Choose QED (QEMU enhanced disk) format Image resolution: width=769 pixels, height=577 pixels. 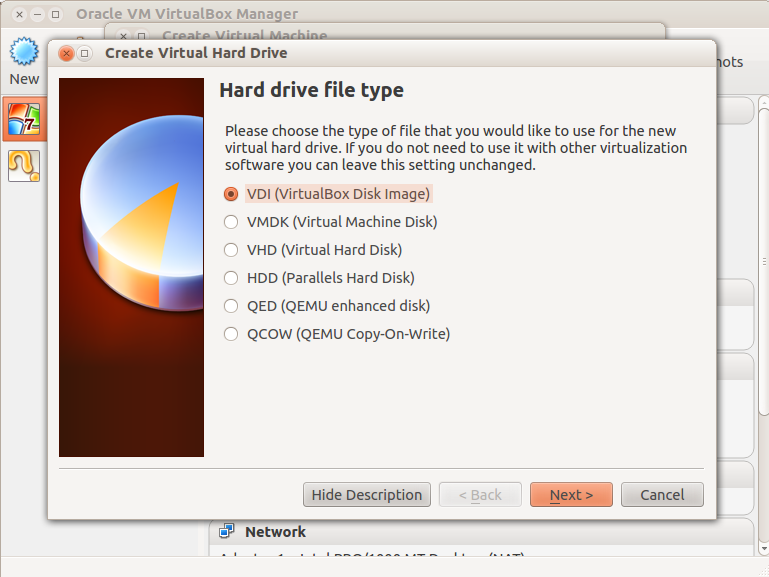pos(327,306)
